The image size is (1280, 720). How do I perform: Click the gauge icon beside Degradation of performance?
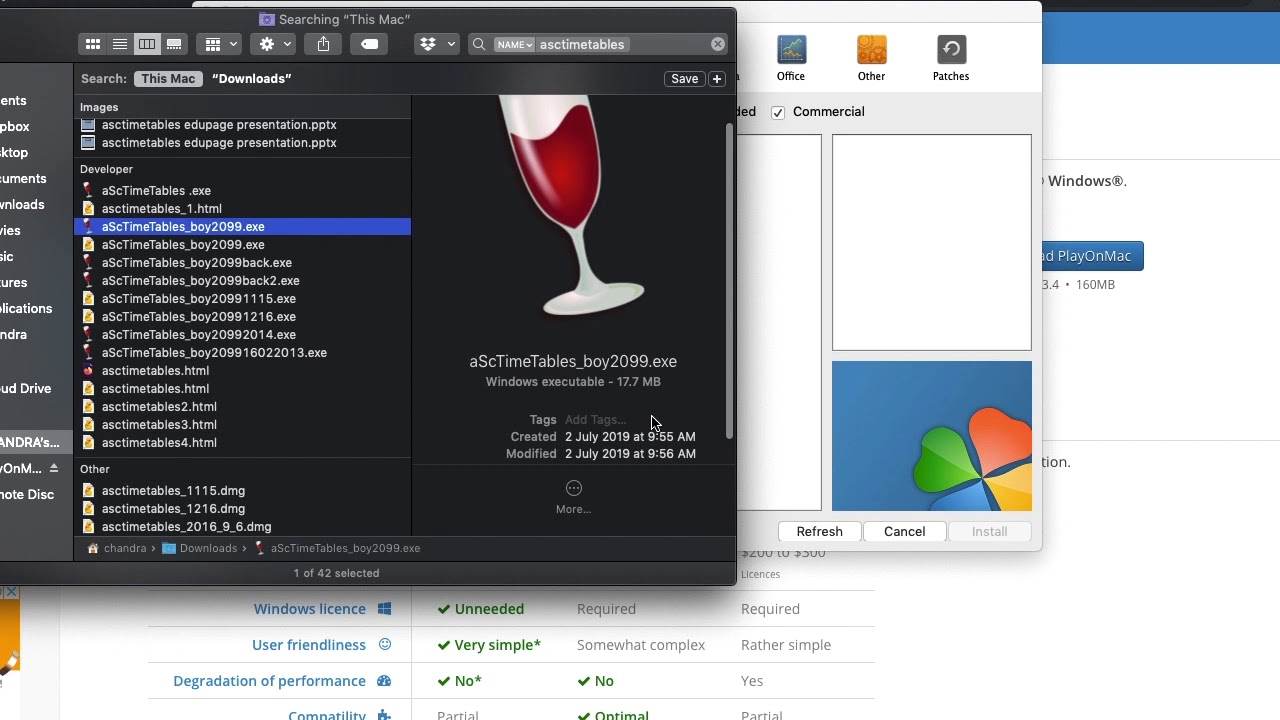click(x=384, y=681)
